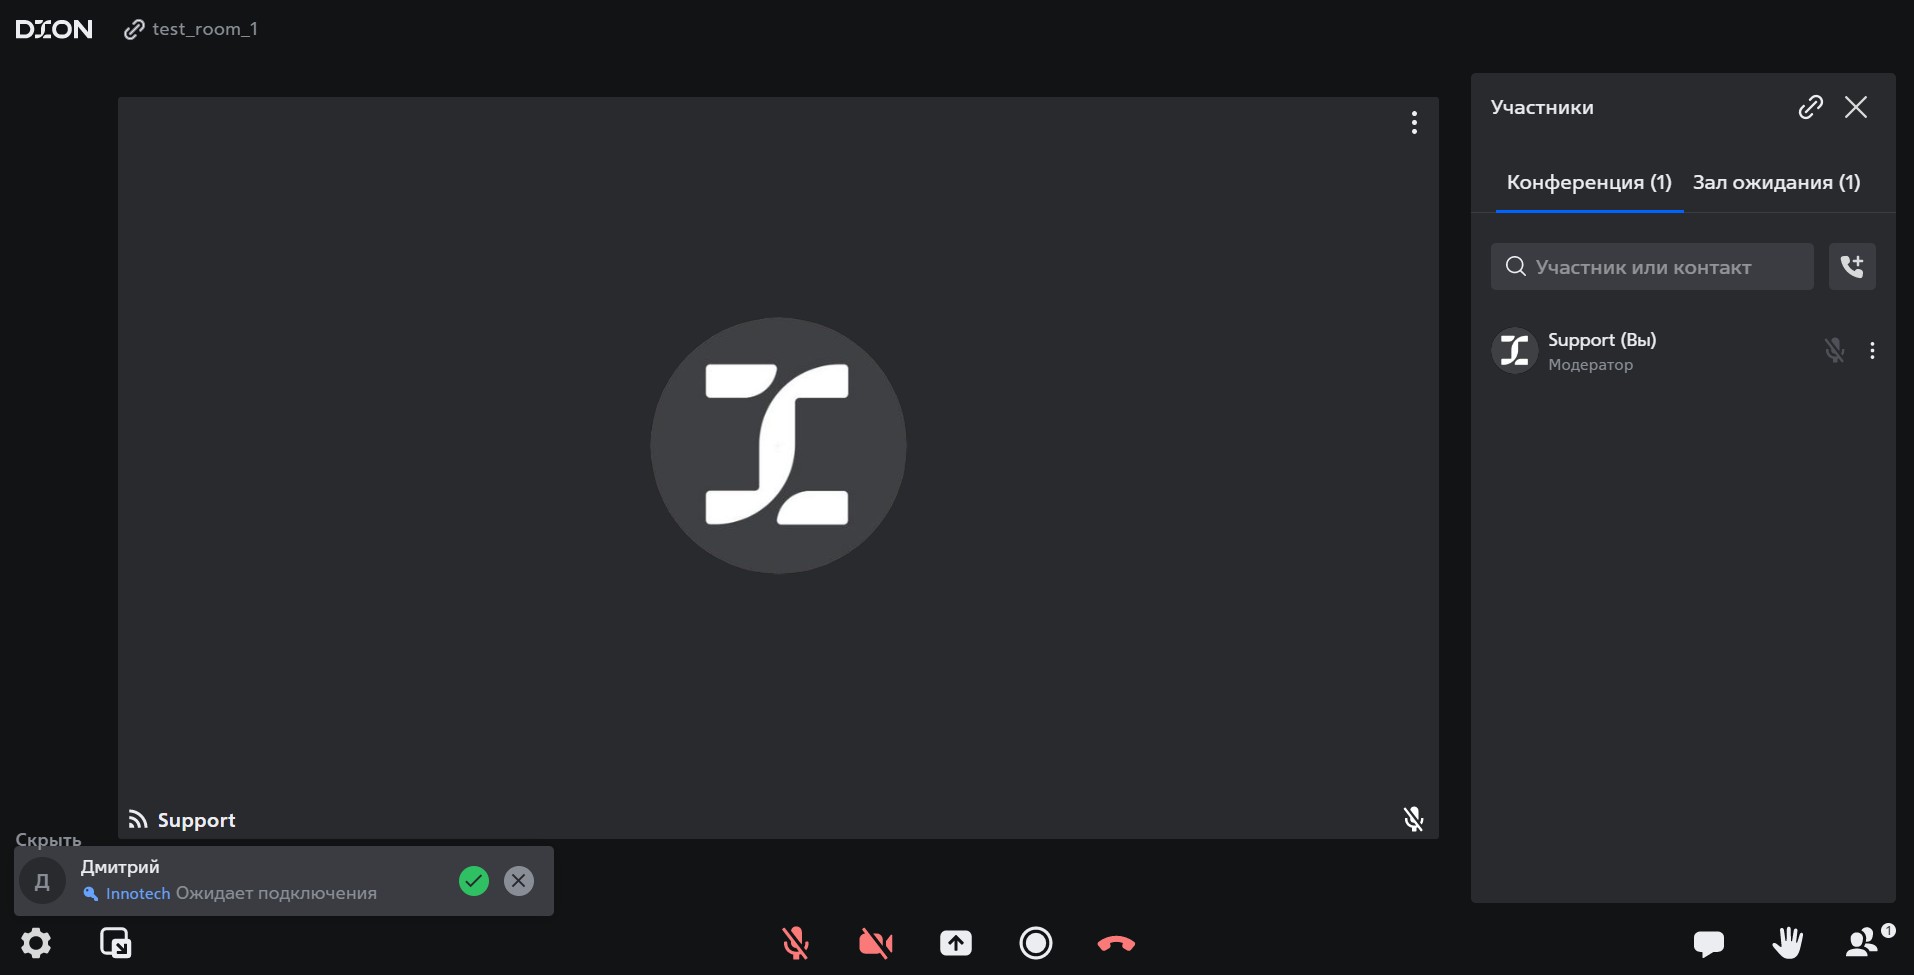This screenshot has height=975, width=1914.
Task: Click the Innotech label under Дмитрий
Action: pos(138,894)
